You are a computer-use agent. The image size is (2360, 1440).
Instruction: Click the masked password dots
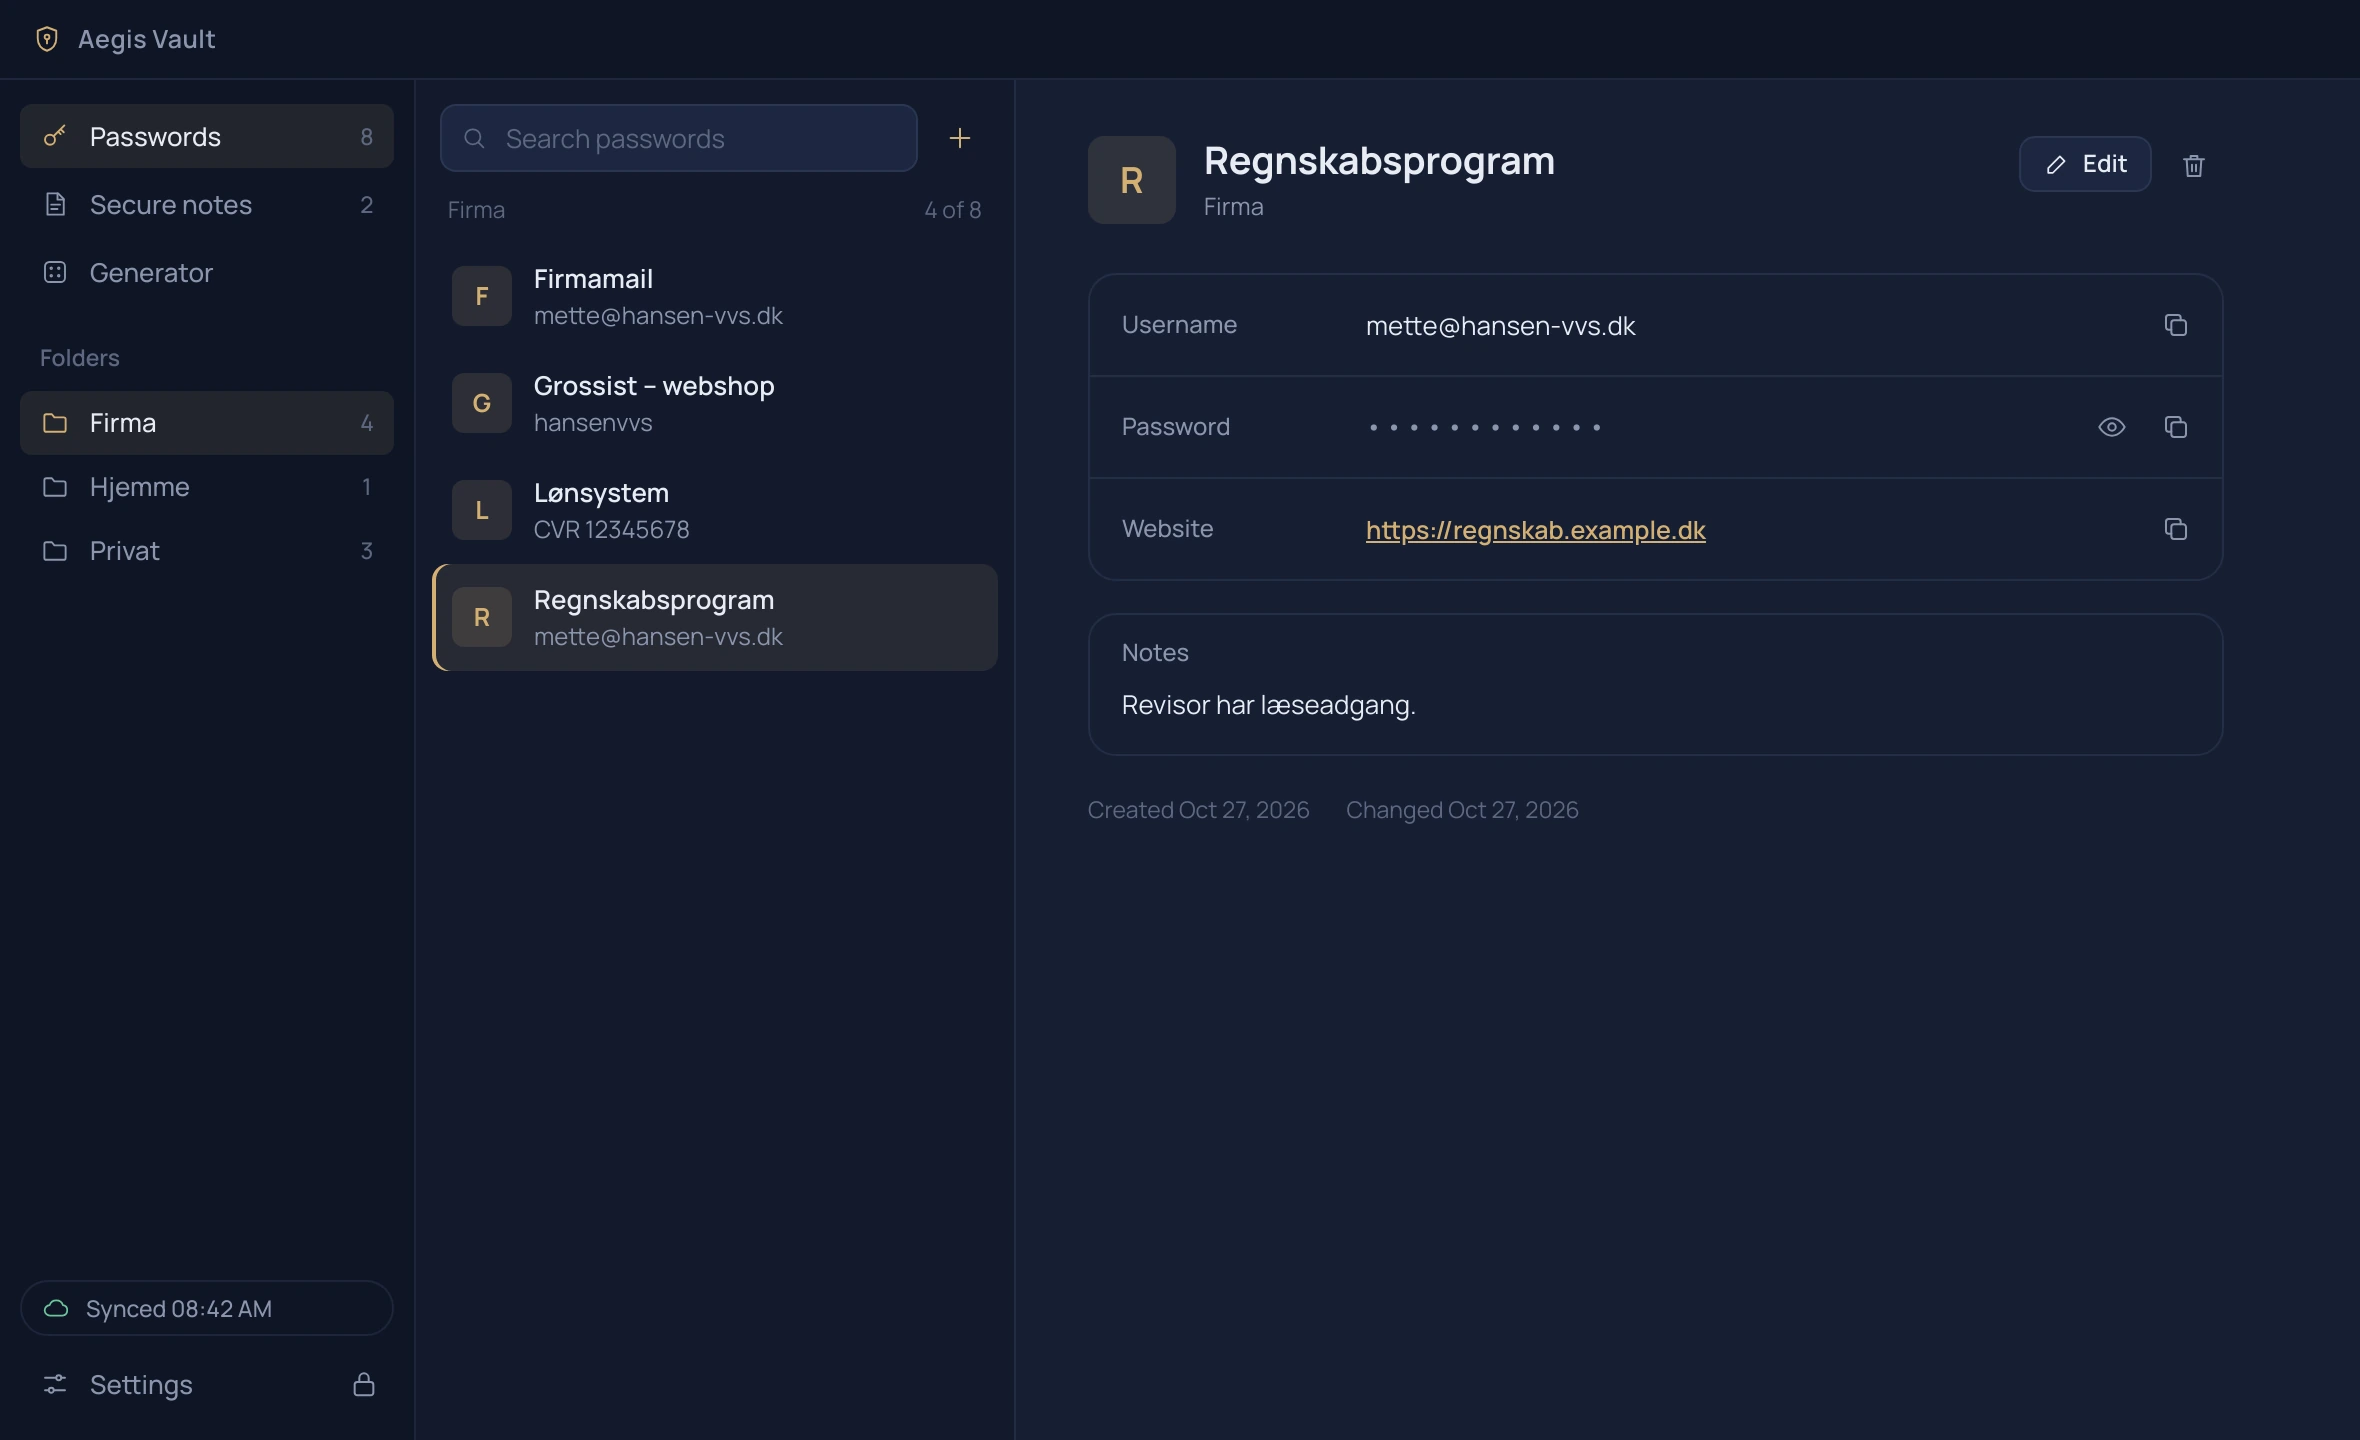(x=1485, y=427)
